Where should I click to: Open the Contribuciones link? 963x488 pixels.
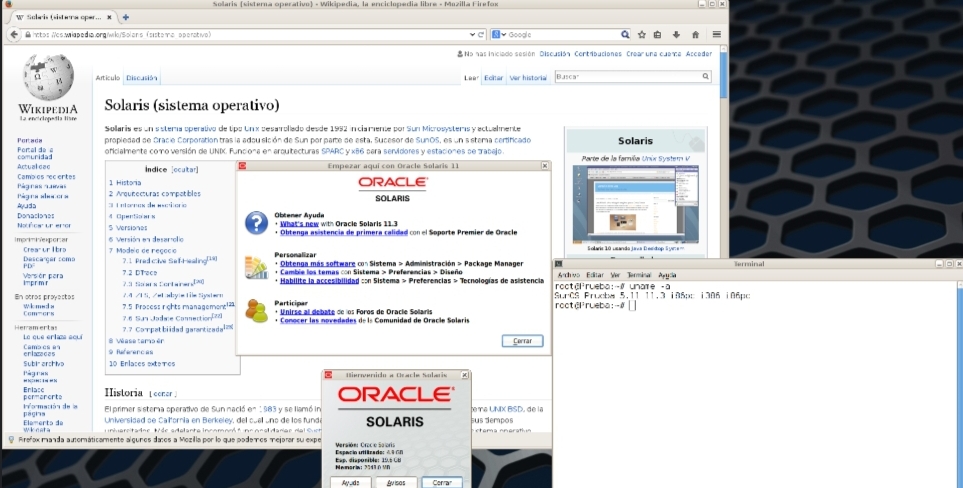598,54
